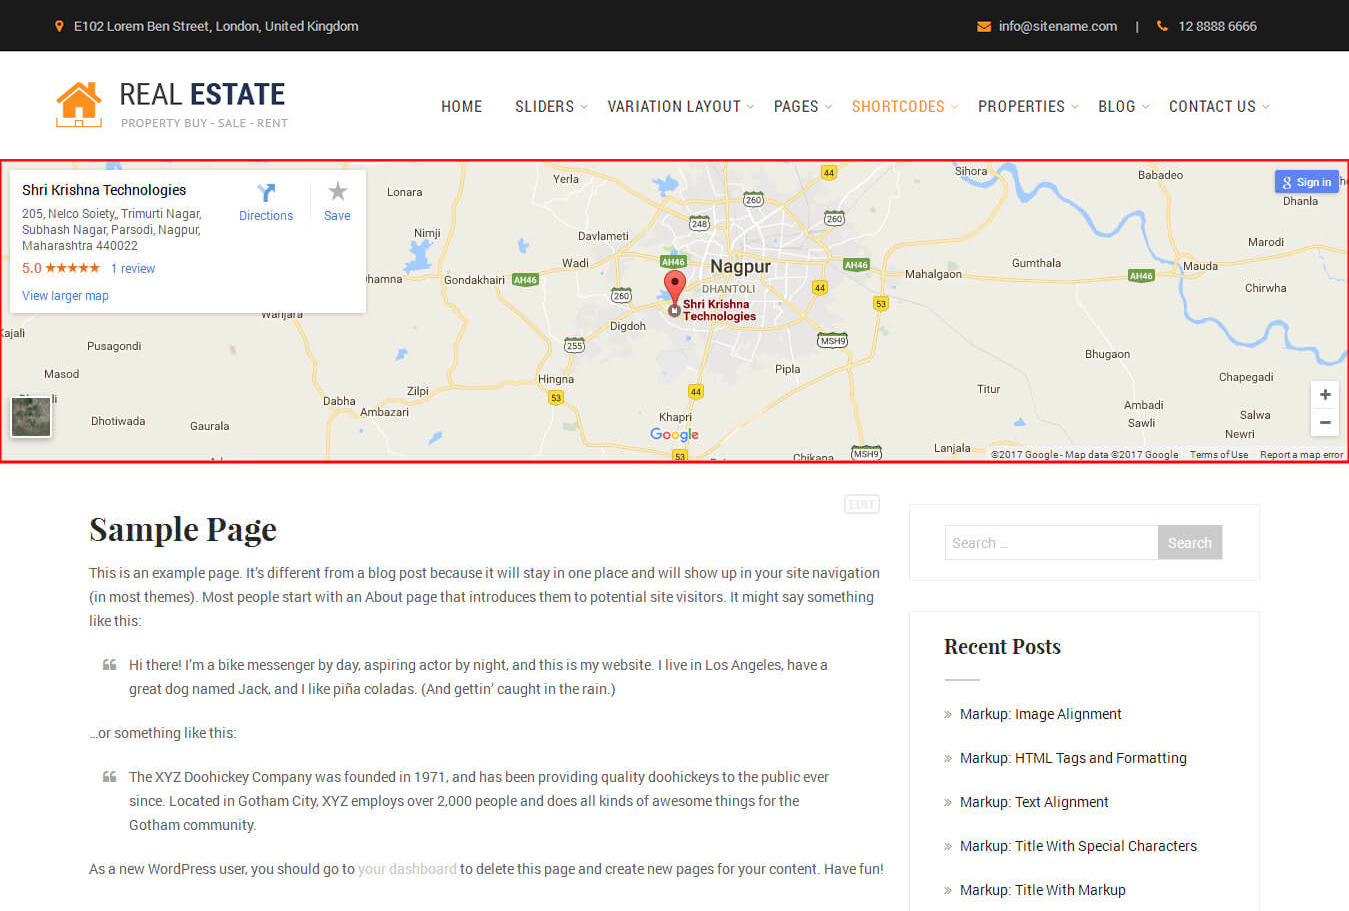The image size is (1349, 911).
Task: Open Markup: Title With Special Characters post
Action: point(1078,846)
